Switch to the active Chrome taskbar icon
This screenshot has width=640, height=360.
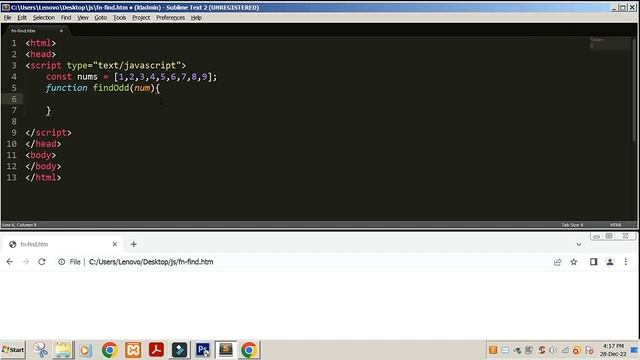click(x=249, y=350)
